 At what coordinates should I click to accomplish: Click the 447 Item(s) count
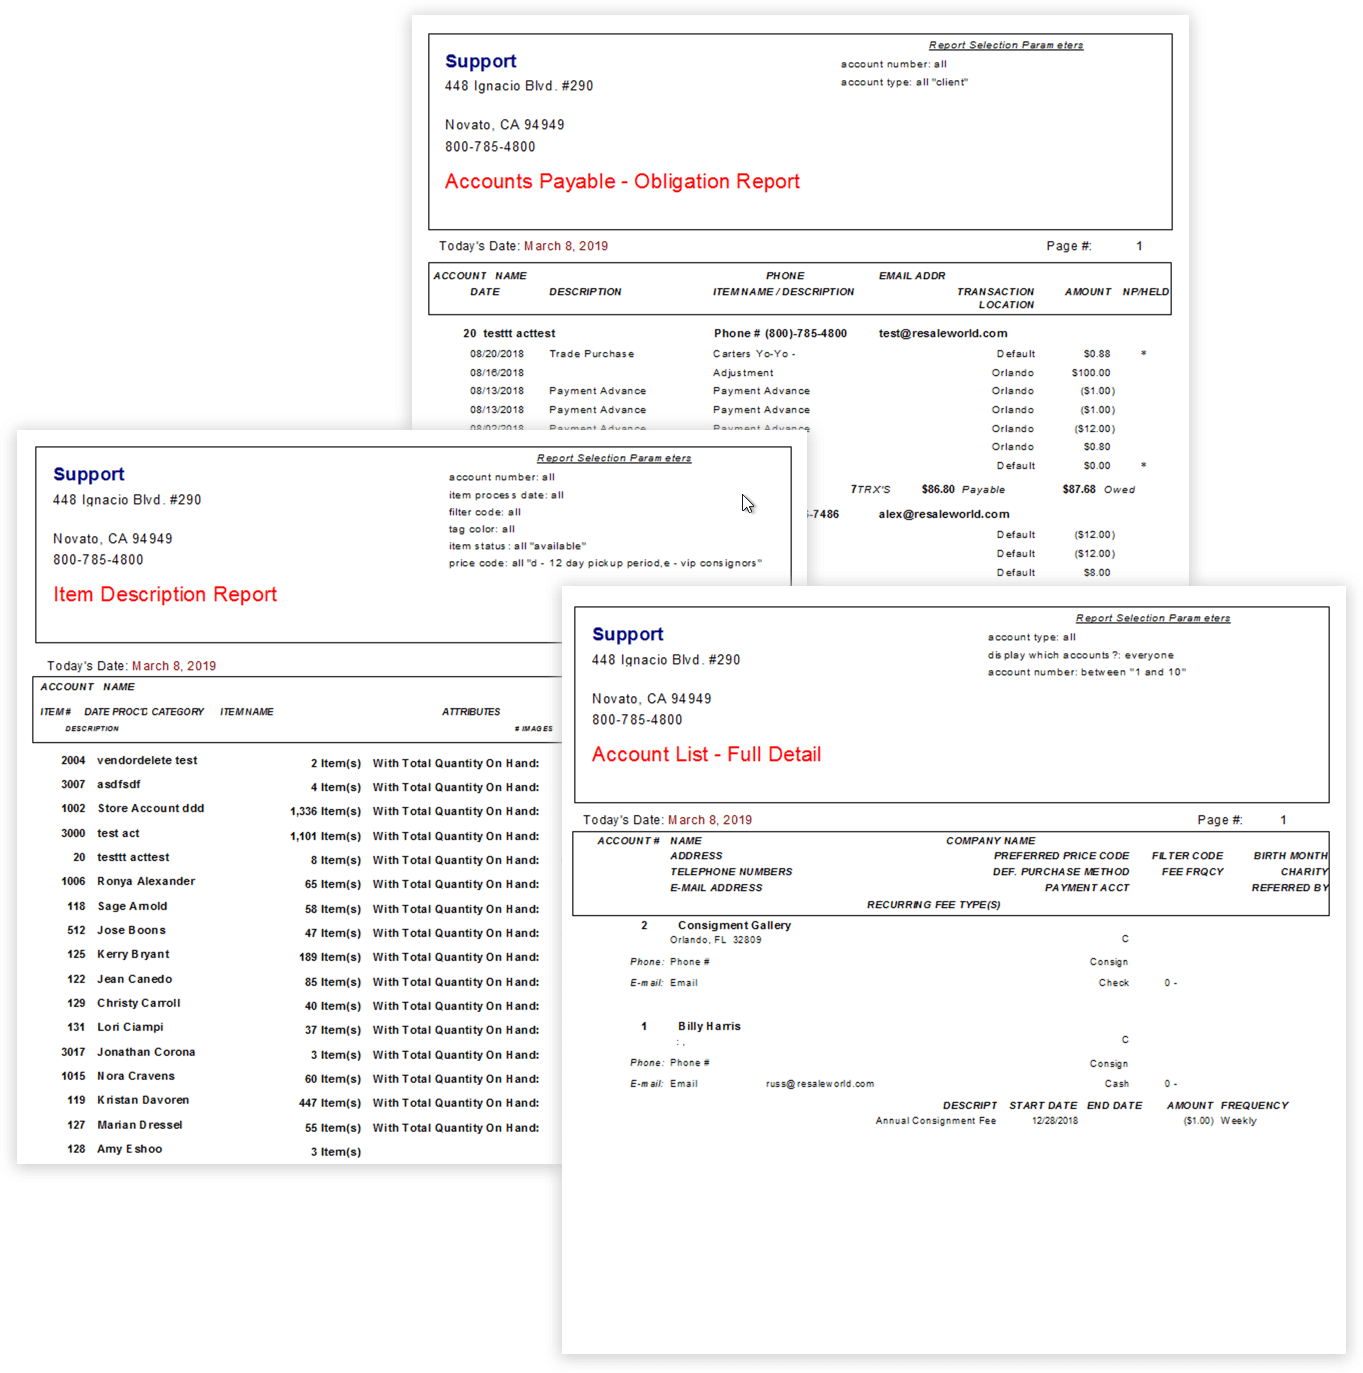click(330, 1104)
